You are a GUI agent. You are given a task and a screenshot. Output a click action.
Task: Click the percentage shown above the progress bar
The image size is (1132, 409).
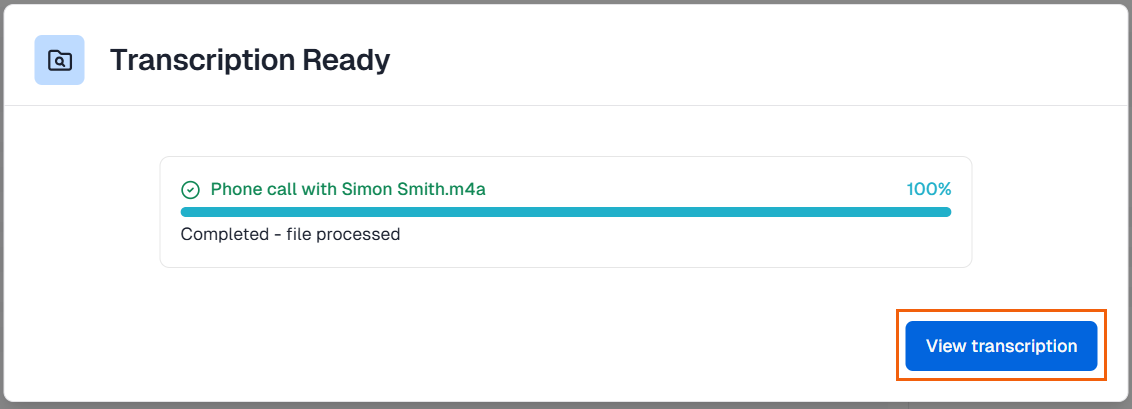(928, 189)
